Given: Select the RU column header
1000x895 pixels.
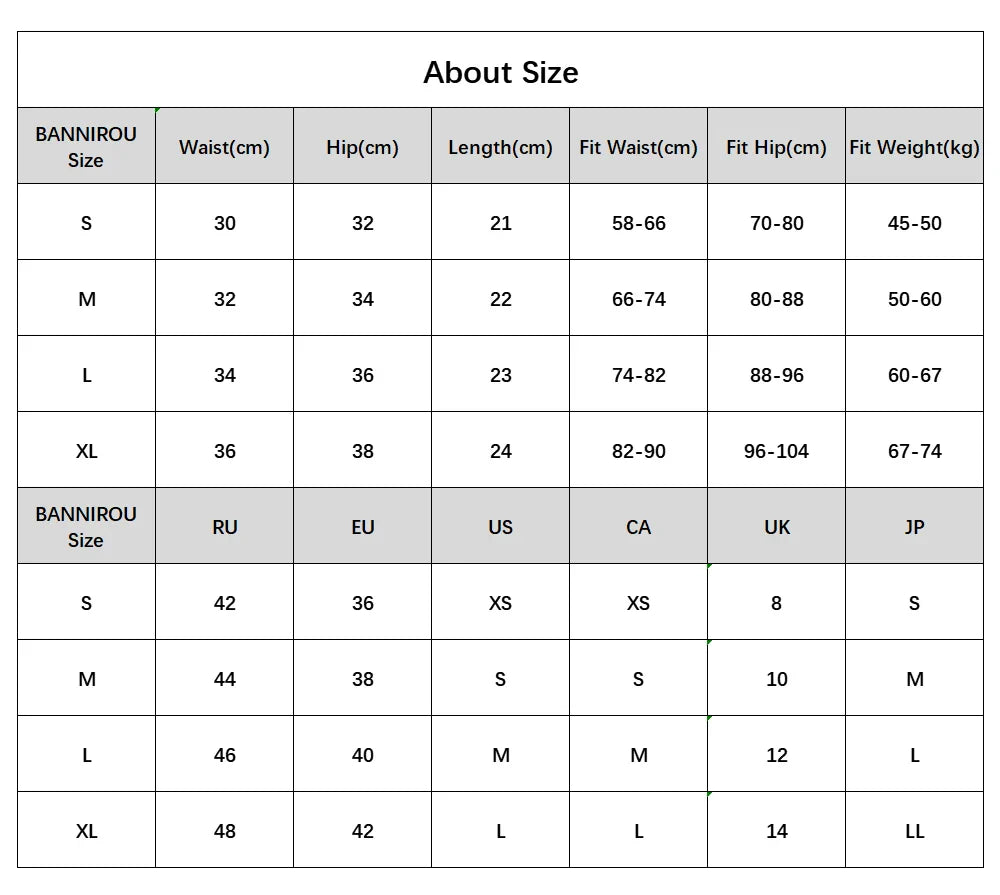Looking at the screenshot, I should click(x=224, y=527).
